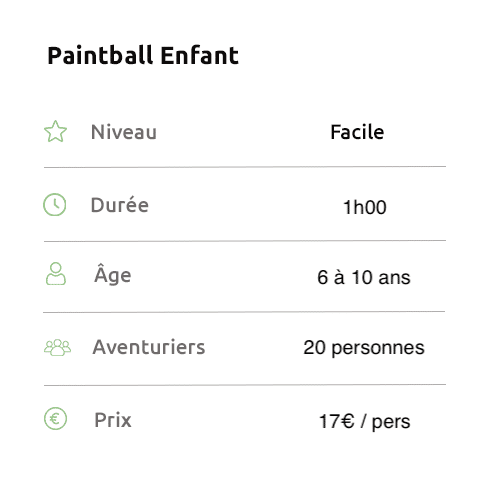The width and height of the screenshot is (500, 500).
Task: Click the 1h00 duration value
Action: pyautogui.click(x=365, y=207)
